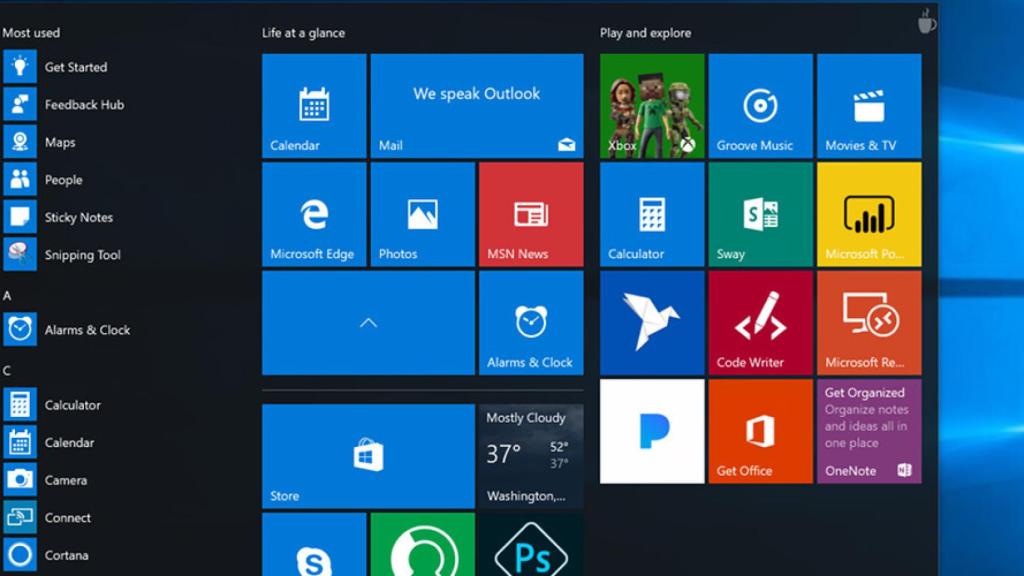Launch Groove Music
Image resolution: width=1024 pixels, height=576 pixels.
(x=760, y=106)
